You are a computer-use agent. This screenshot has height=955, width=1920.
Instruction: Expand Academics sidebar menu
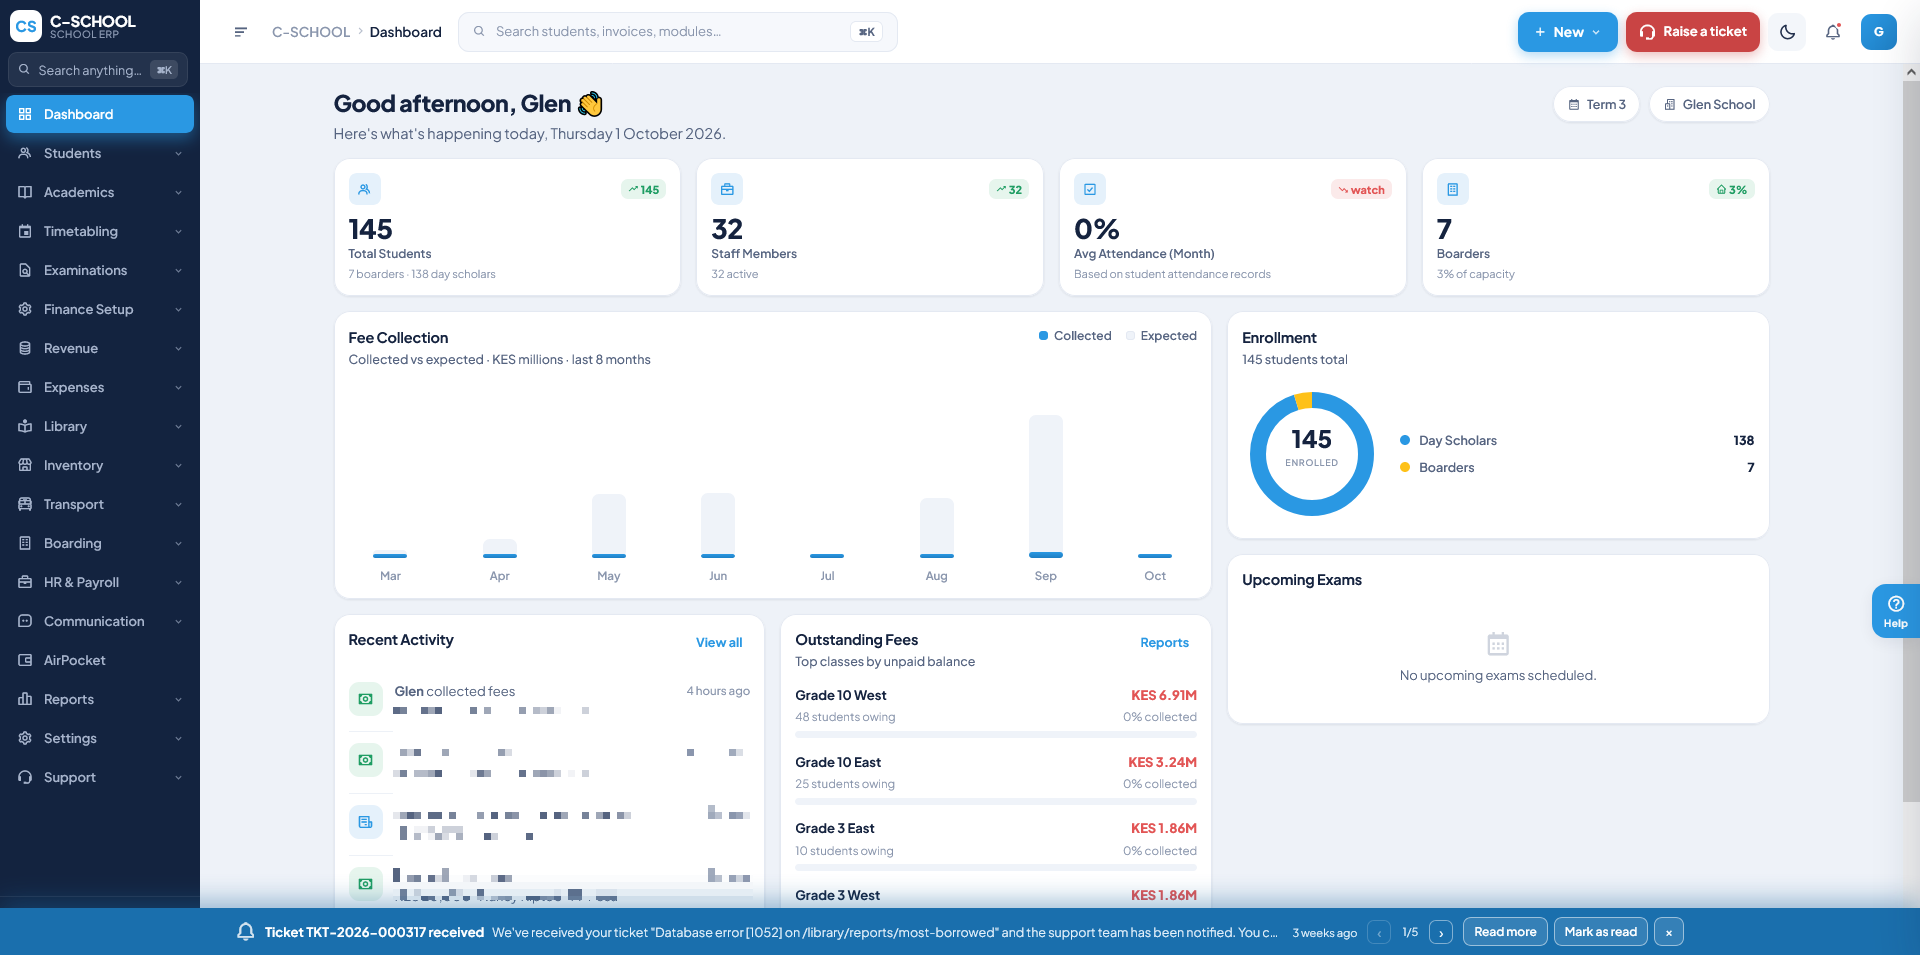click(x=100, y=192)
